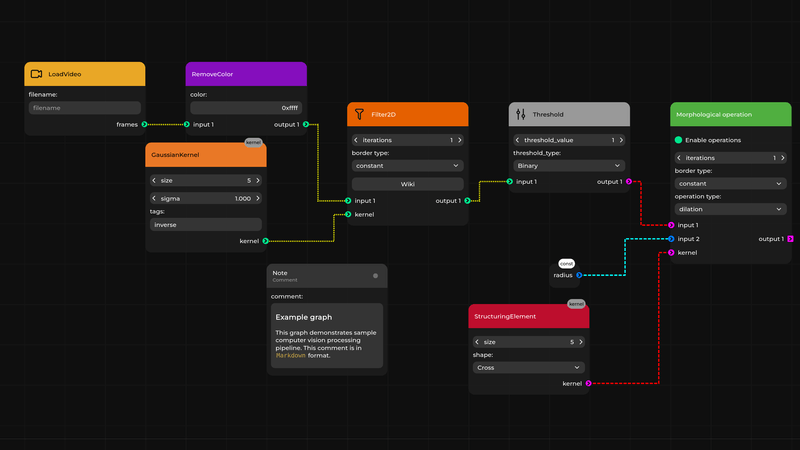The height and width of the screenshot is (450, 800).
Task: Click the RemoveColor color value field
Action: tap(245, 108)
